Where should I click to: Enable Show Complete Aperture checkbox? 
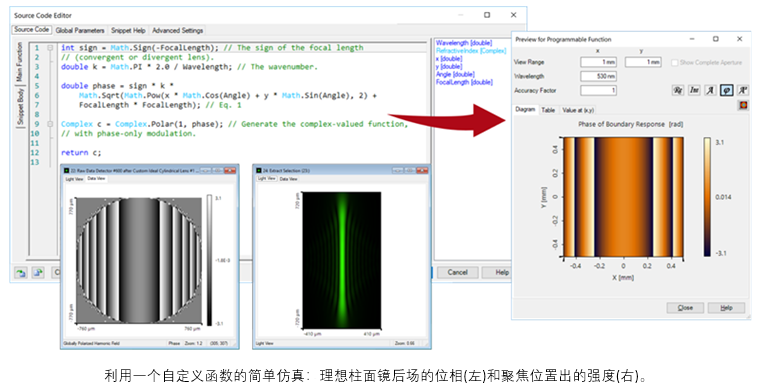tap(674, 62)
